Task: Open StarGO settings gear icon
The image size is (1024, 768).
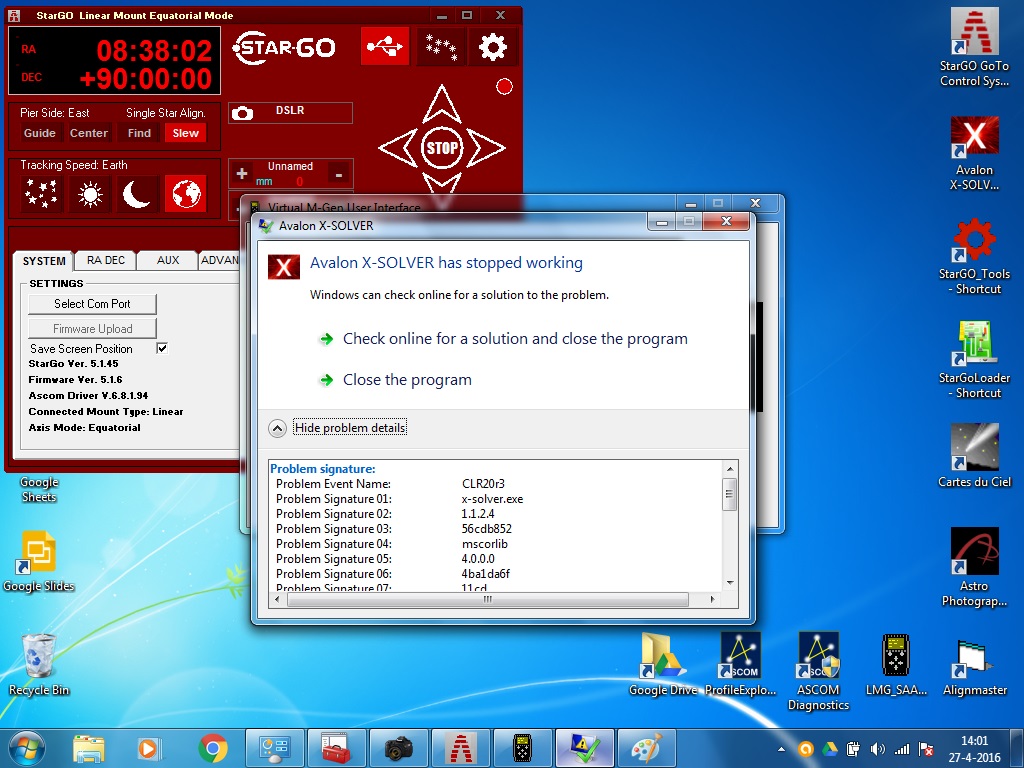Action: pos(493,46)
